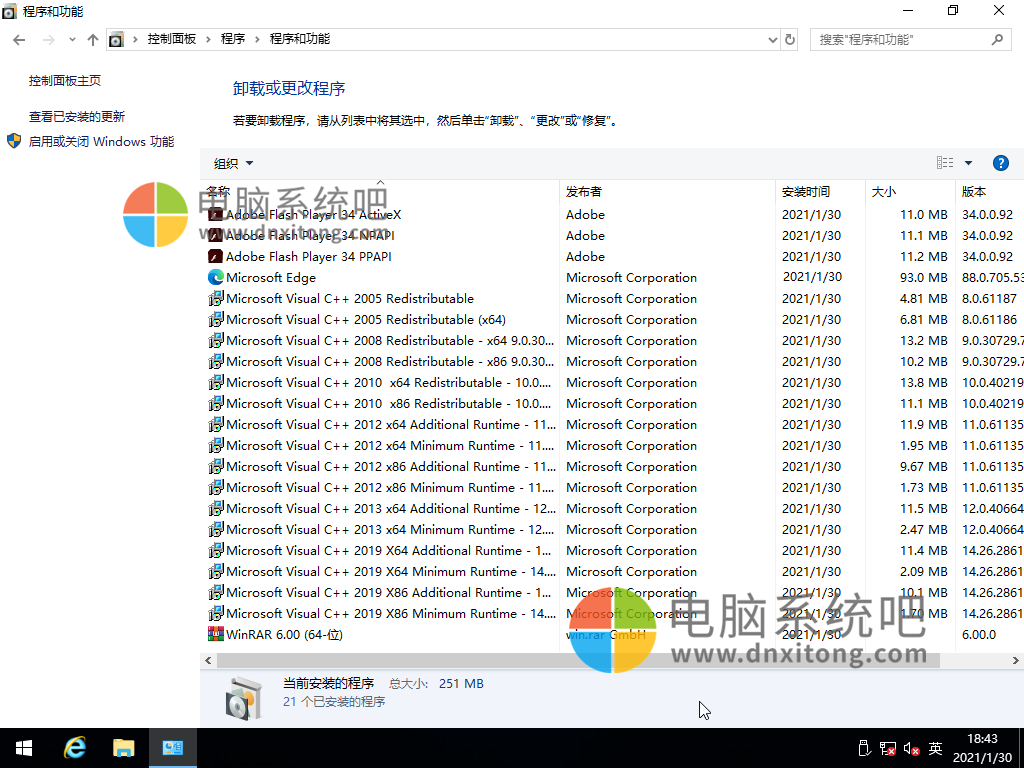The image size is (1024, 768).
Task: Refresh the list with the address bar refresh icon
Action: click(x=791, y=41)
